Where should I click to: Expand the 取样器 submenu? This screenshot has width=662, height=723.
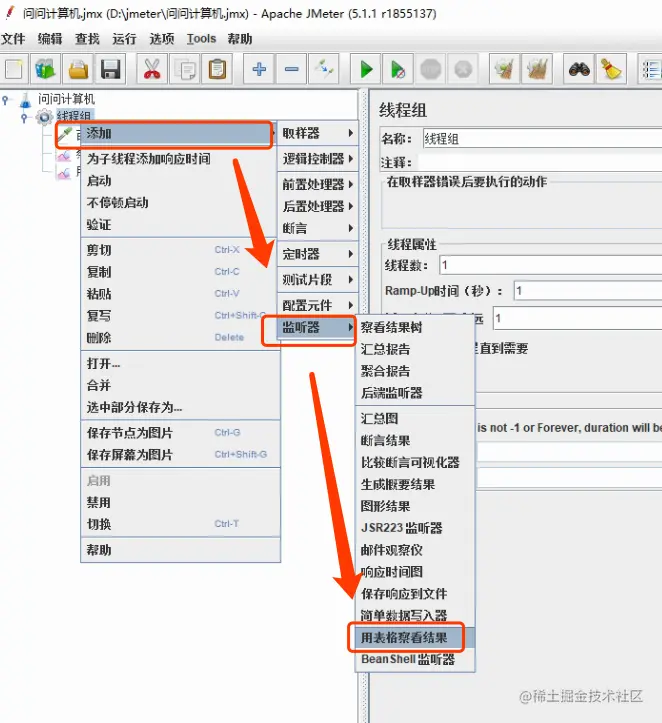coord(318,133)
